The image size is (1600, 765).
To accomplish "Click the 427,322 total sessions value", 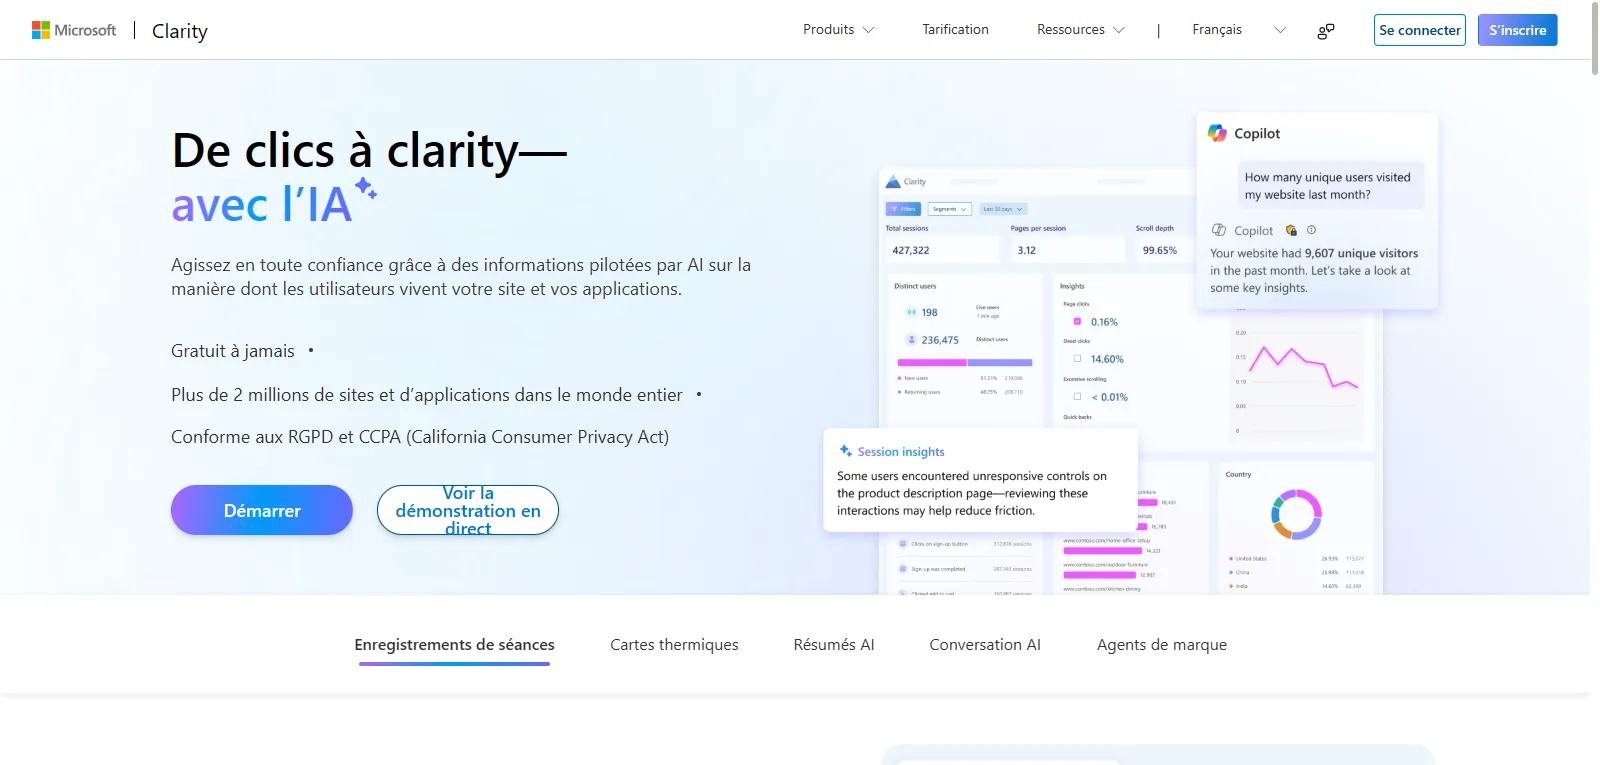I will (x=911, y=251).
